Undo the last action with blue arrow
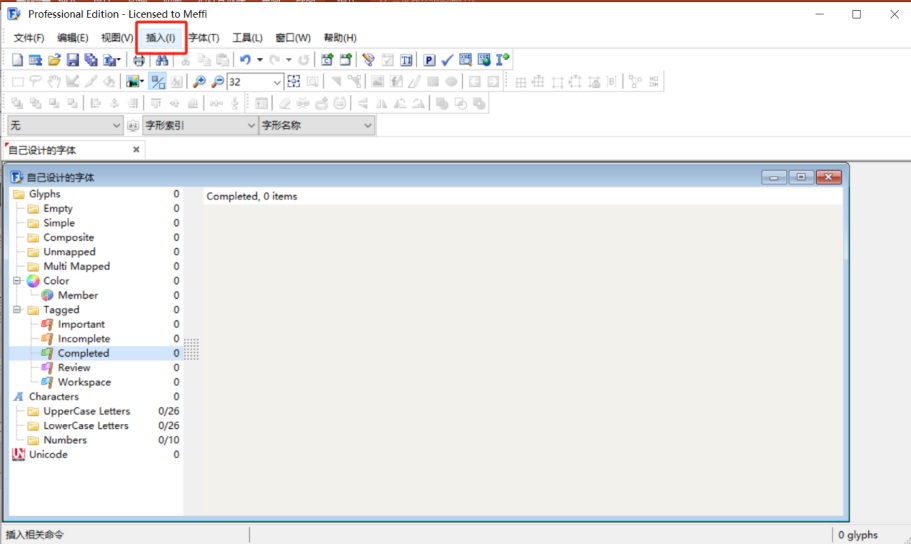The width and height of the screenshot is (911, 544). [x=245, y=59]
